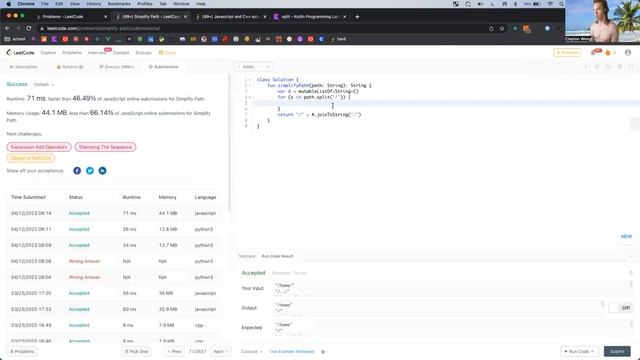The width and height of the screenshot is (640, 360).
Task: Expand the Console panel
Action: [251, 351]
